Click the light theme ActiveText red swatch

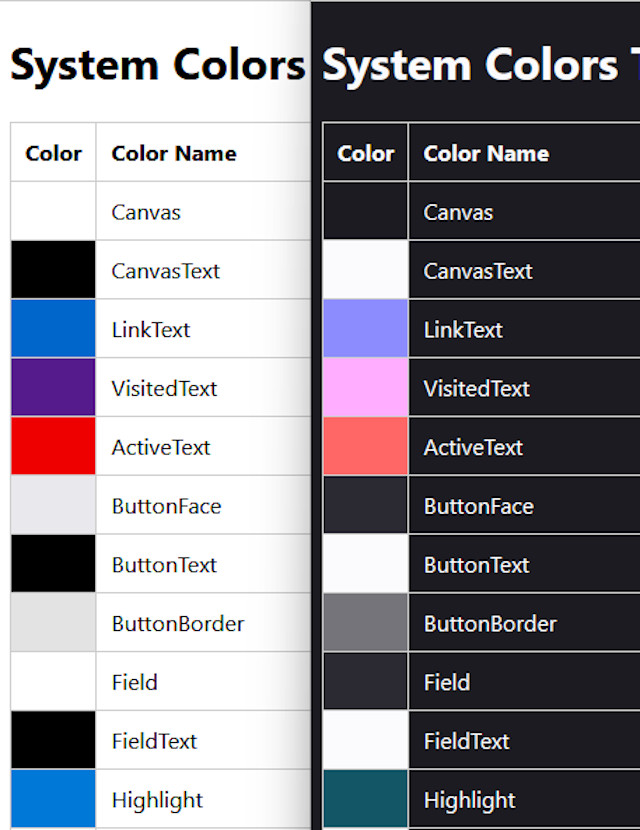coord(53,446)
